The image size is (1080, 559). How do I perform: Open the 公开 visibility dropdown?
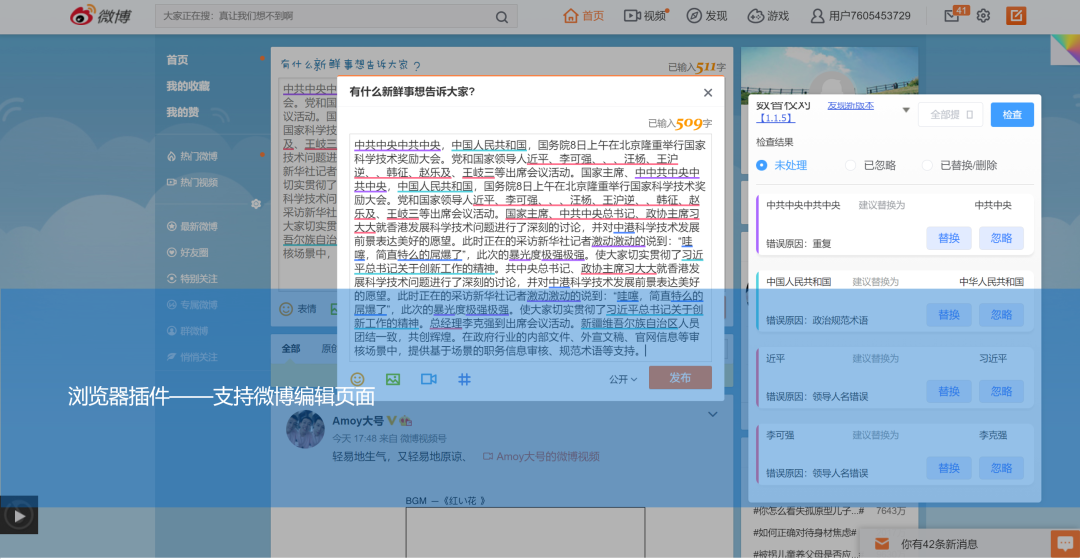click(623, 379)
